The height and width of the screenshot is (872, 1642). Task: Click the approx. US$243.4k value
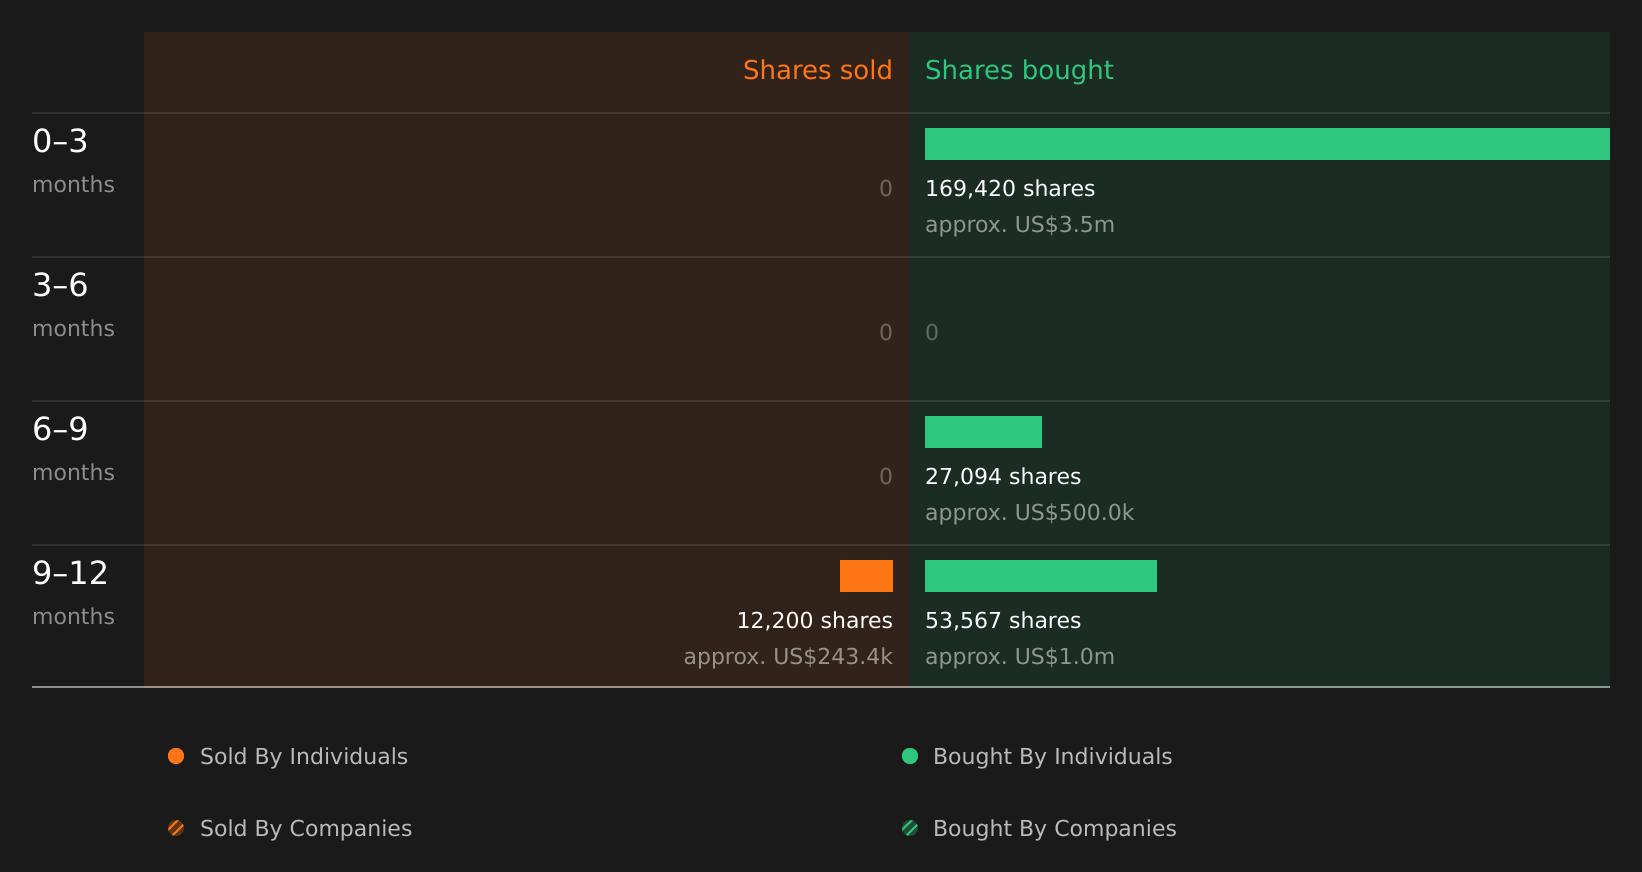click(788, 656)
